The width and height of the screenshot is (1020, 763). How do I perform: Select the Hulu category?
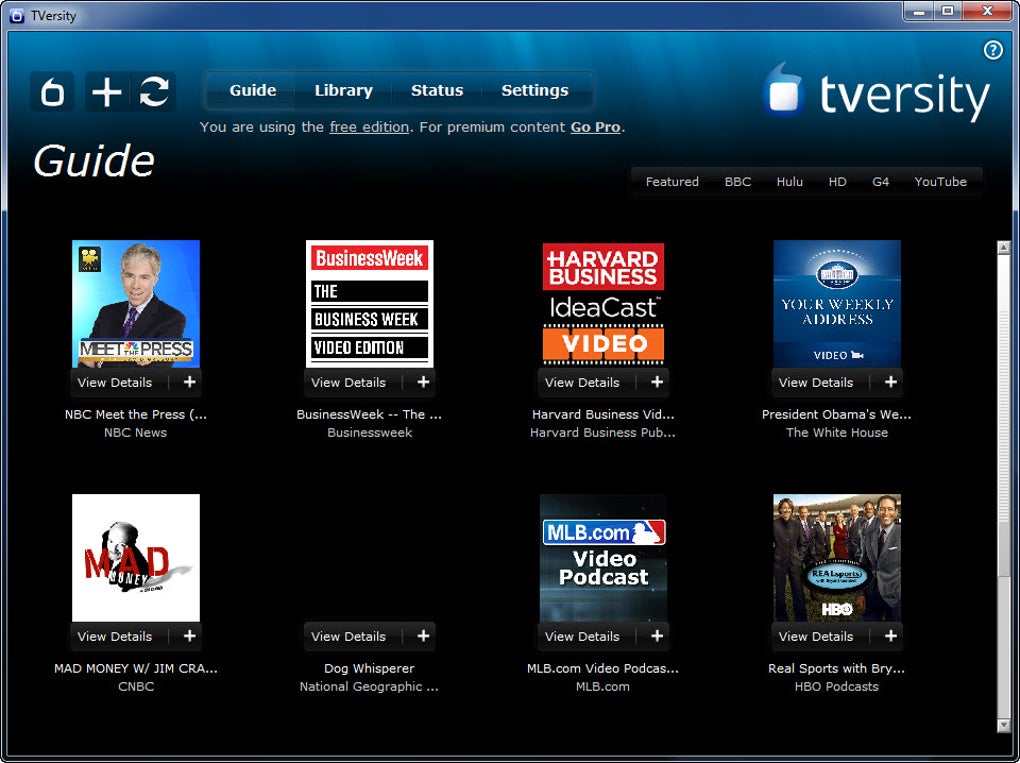click(x=789, y=181)
